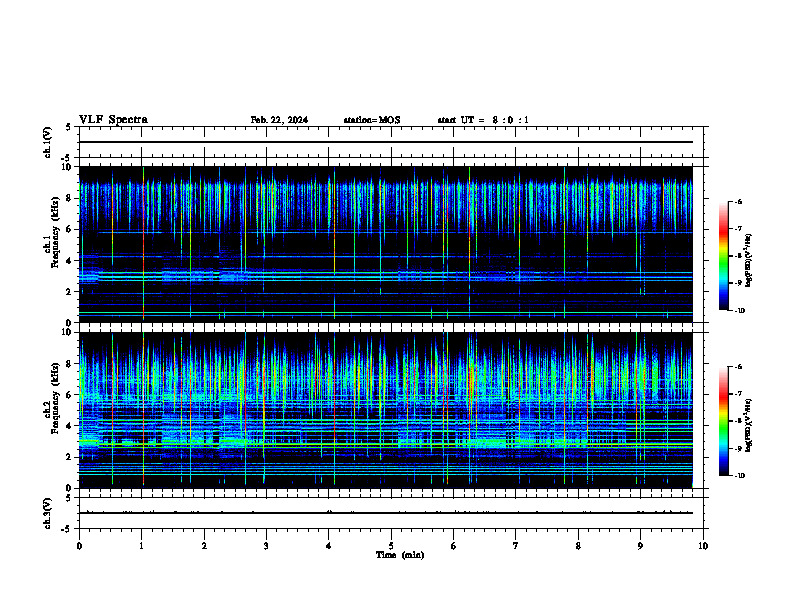Click the ch.3 voltage waveform trace line

point(386,513)
